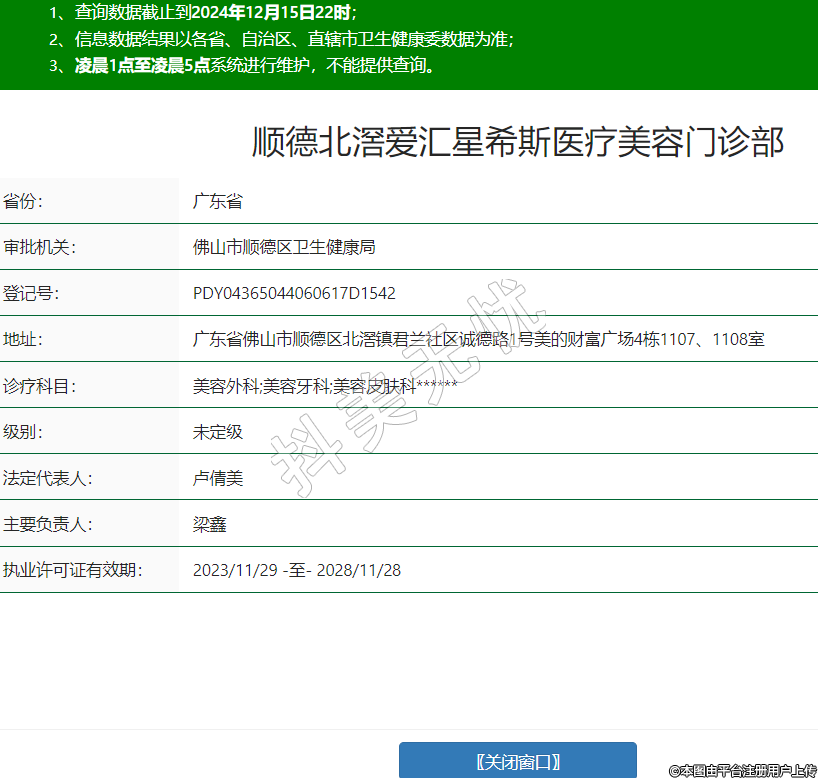Screen dimensions: 818x778
Task: Select the 级别 field label
Action: pyautogui.click(x=24, y=432)
